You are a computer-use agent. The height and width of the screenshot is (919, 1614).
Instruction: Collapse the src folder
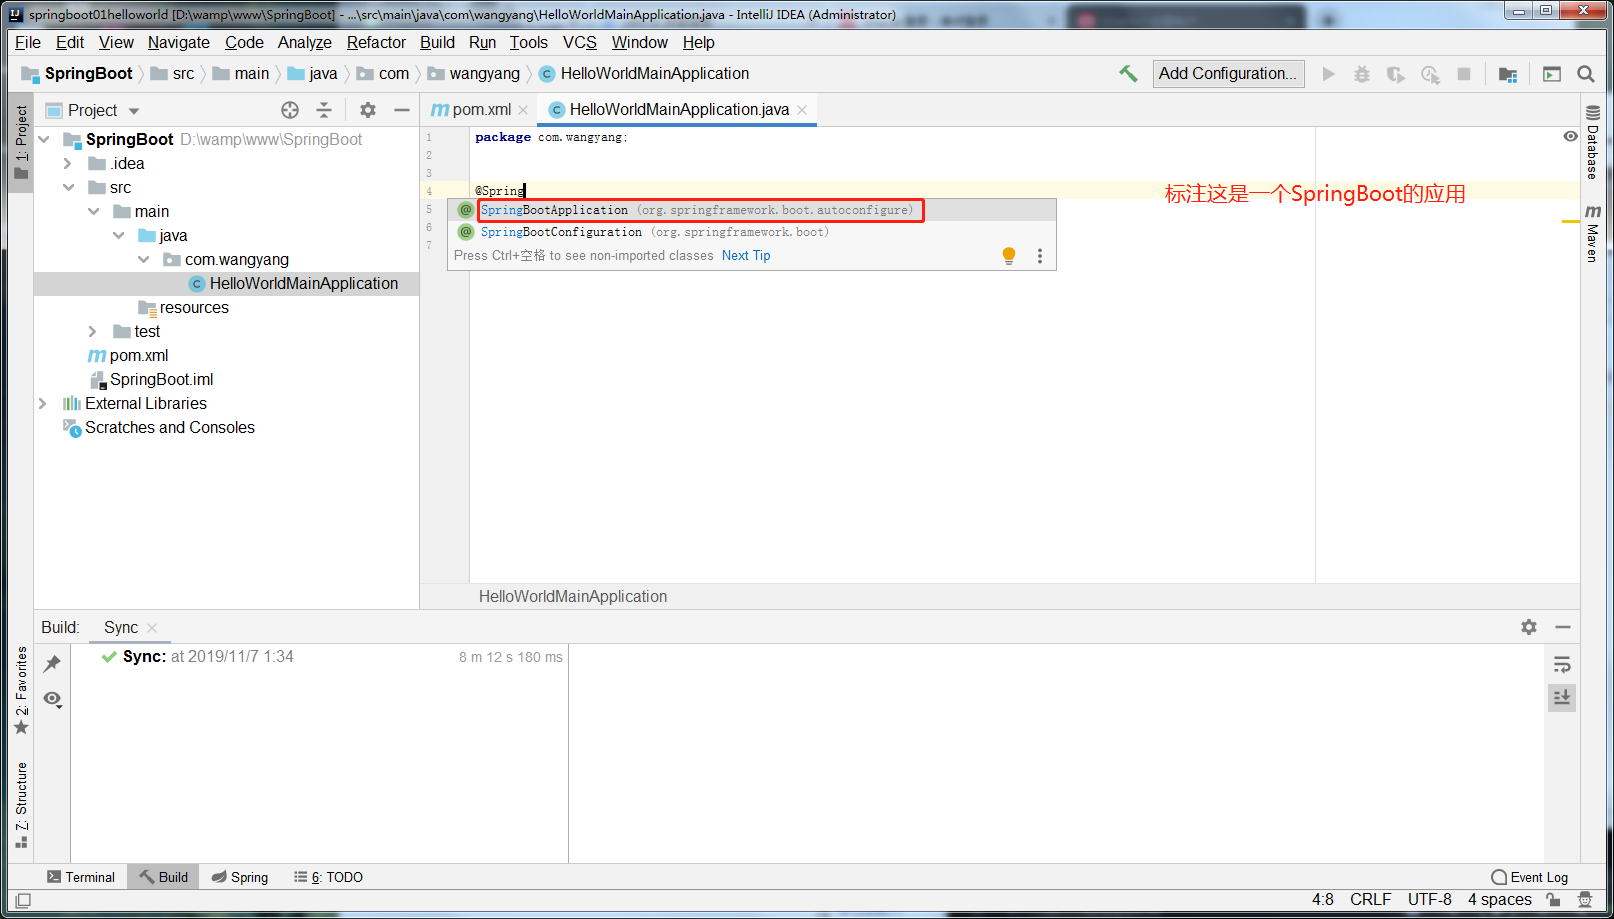click(68, 187)
